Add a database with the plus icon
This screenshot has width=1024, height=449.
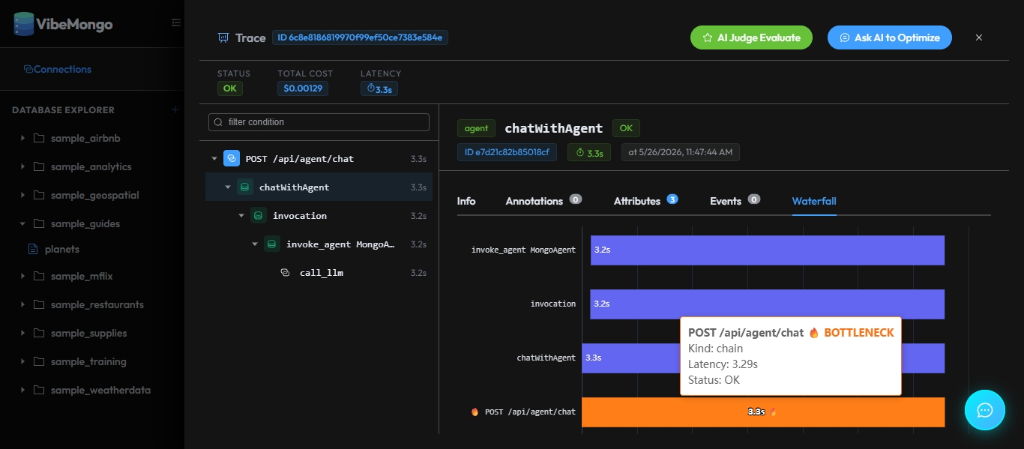175,110
